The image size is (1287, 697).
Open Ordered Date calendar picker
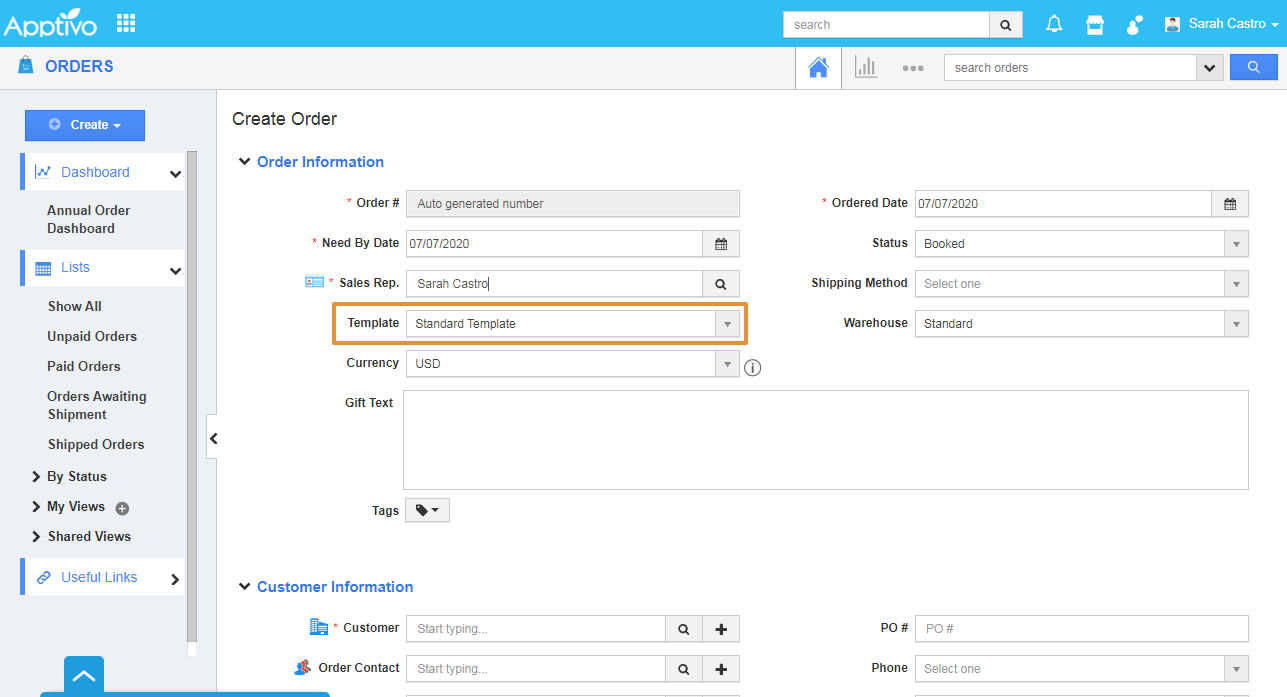(x=1230, y=204)
